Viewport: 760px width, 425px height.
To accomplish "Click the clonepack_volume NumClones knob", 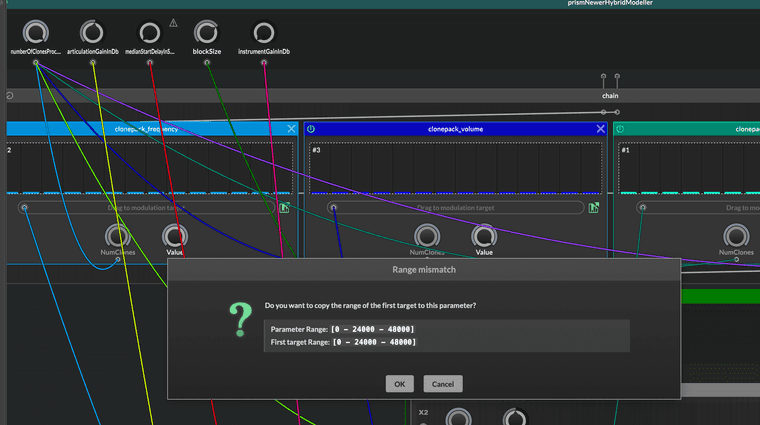I will coord(427,236).
